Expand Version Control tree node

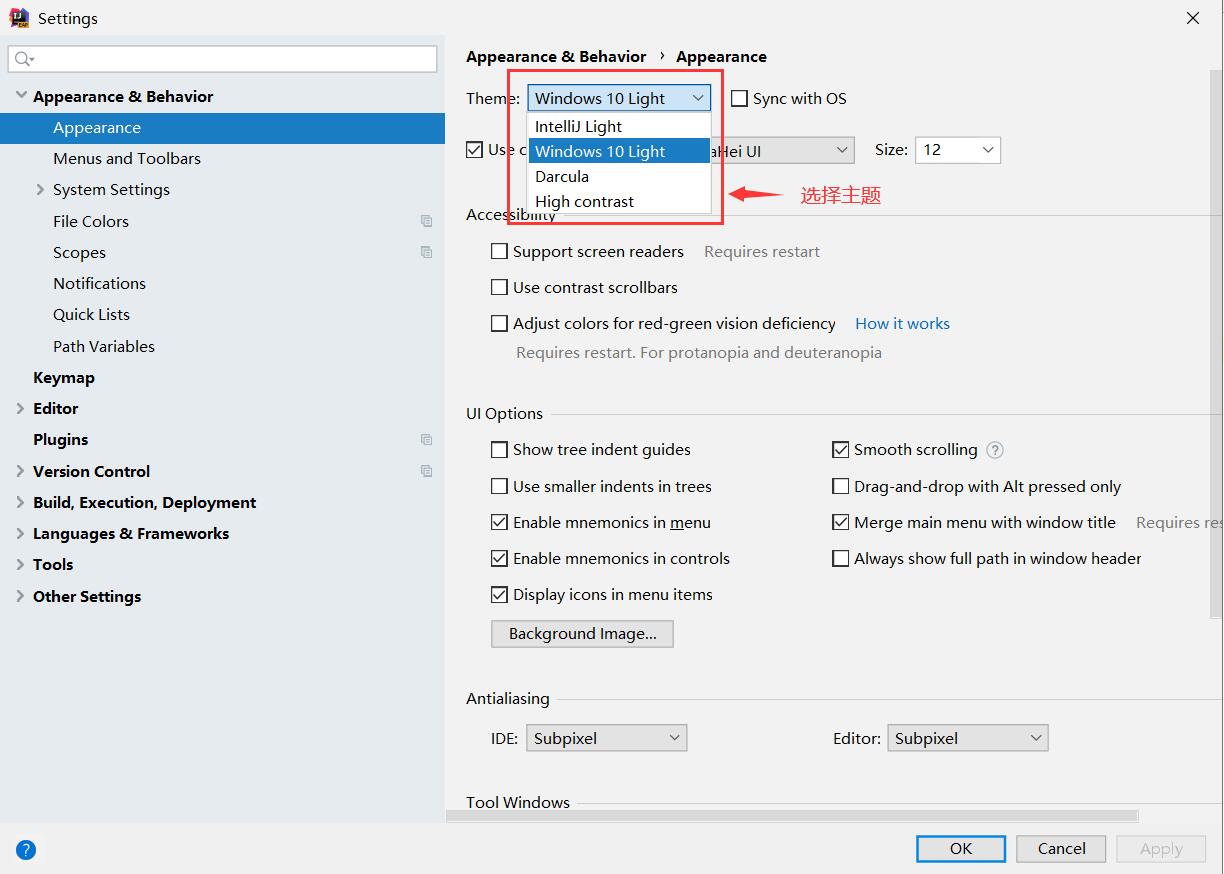[x=21, y=471]
